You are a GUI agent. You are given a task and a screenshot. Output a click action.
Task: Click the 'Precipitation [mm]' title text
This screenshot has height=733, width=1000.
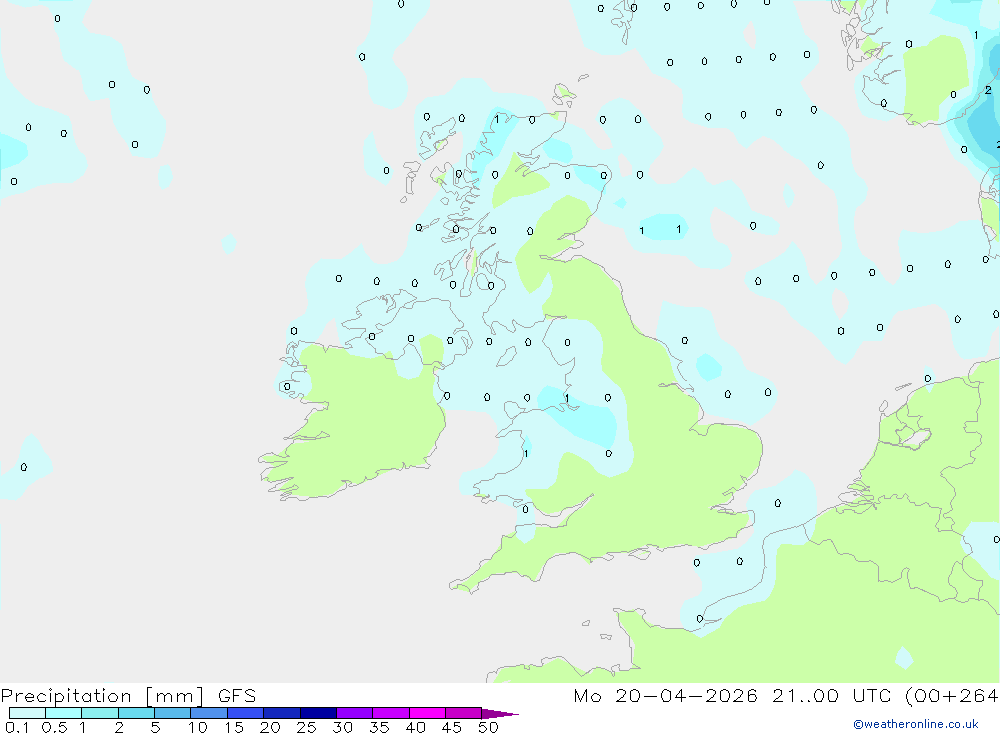coord(102,696)
